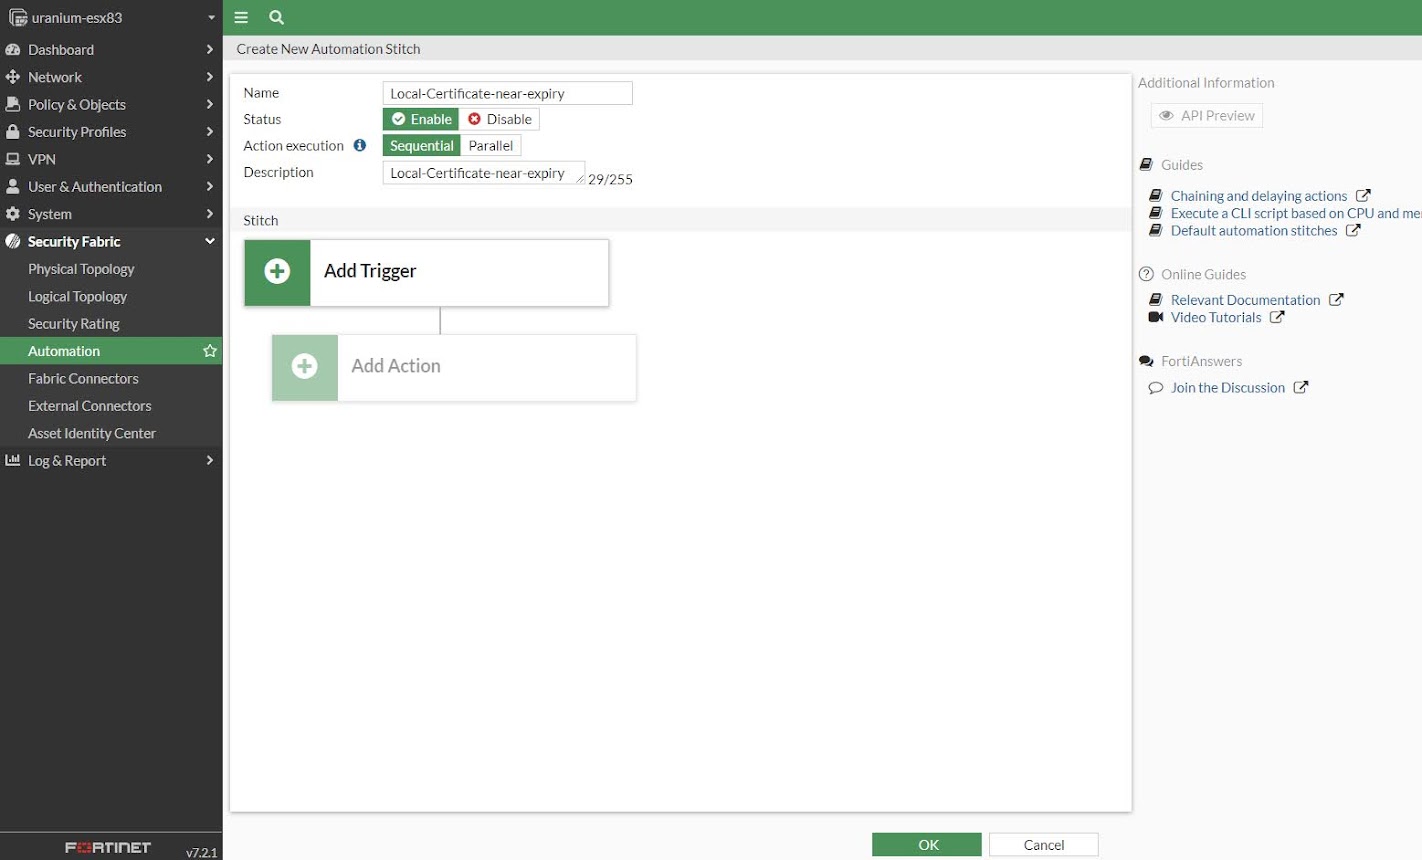Click the Action execution info icon
This screenshot has height=860, width=1422.
tap(360, 145)
